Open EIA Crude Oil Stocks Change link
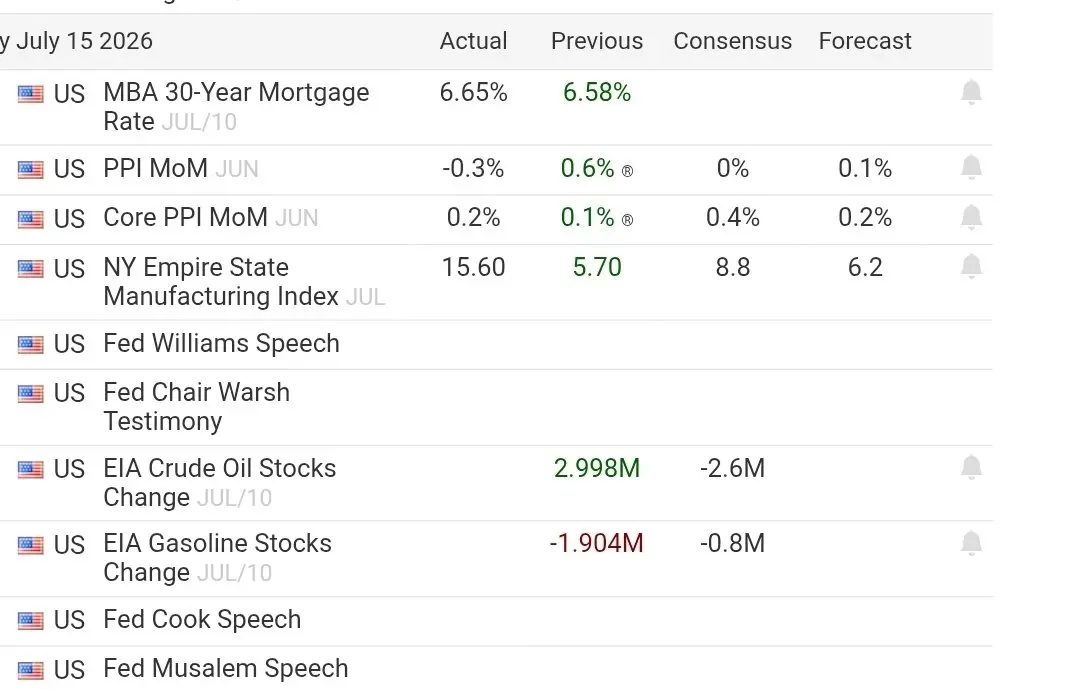1080x693 pixels. pos(220,483)
